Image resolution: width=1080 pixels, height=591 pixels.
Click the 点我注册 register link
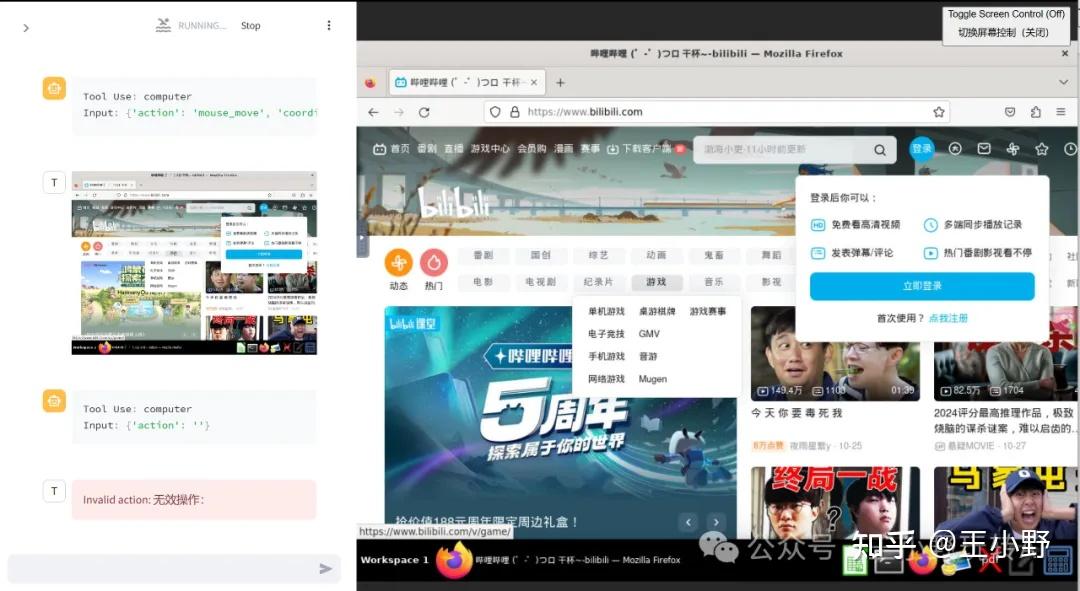tap(948, 318)
